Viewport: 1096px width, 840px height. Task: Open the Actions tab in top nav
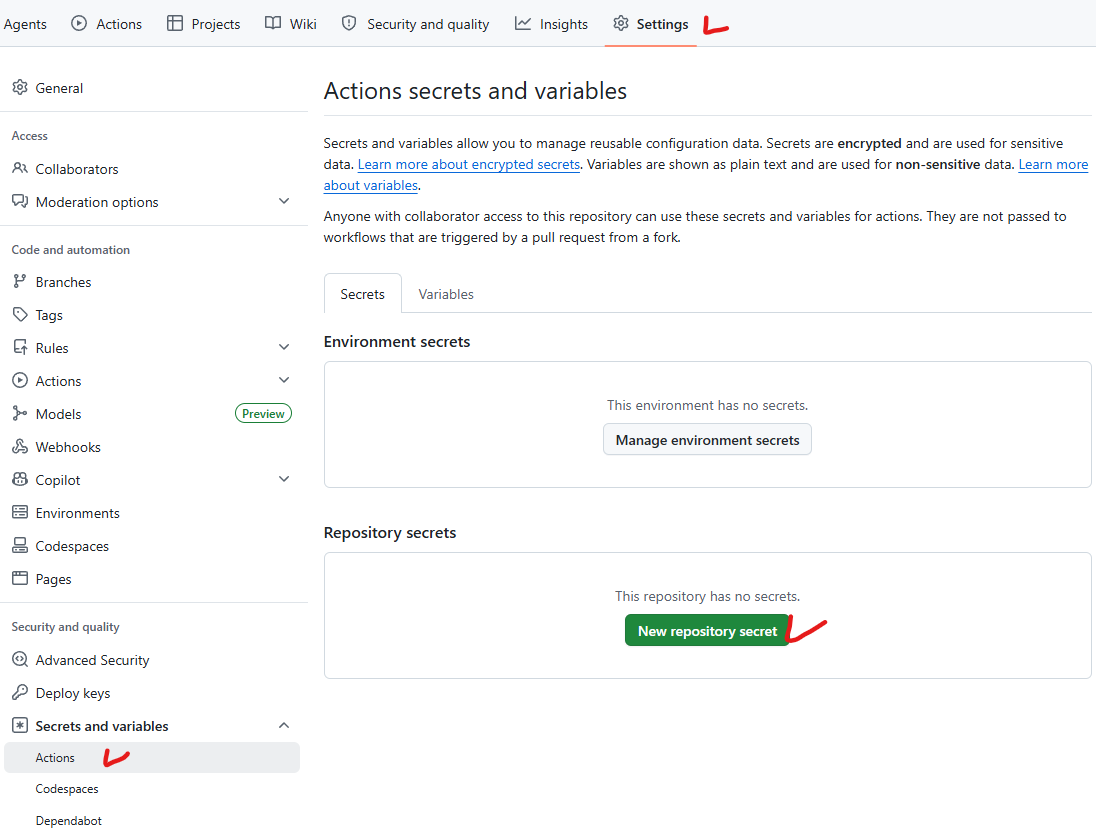coord(106,24)
